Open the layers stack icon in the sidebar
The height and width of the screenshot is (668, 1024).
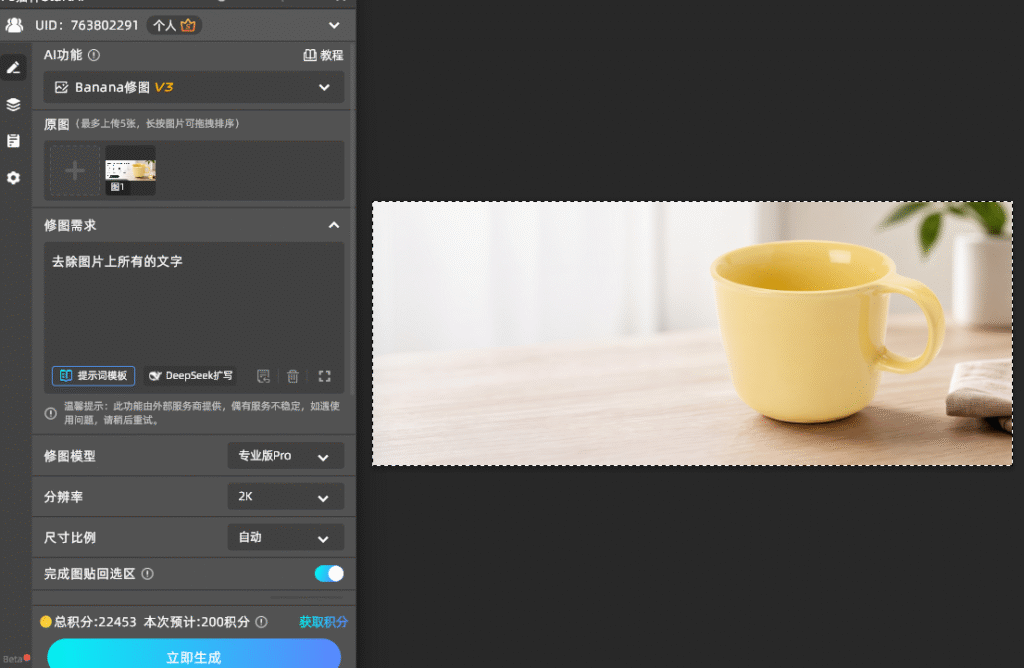[13, 104]
